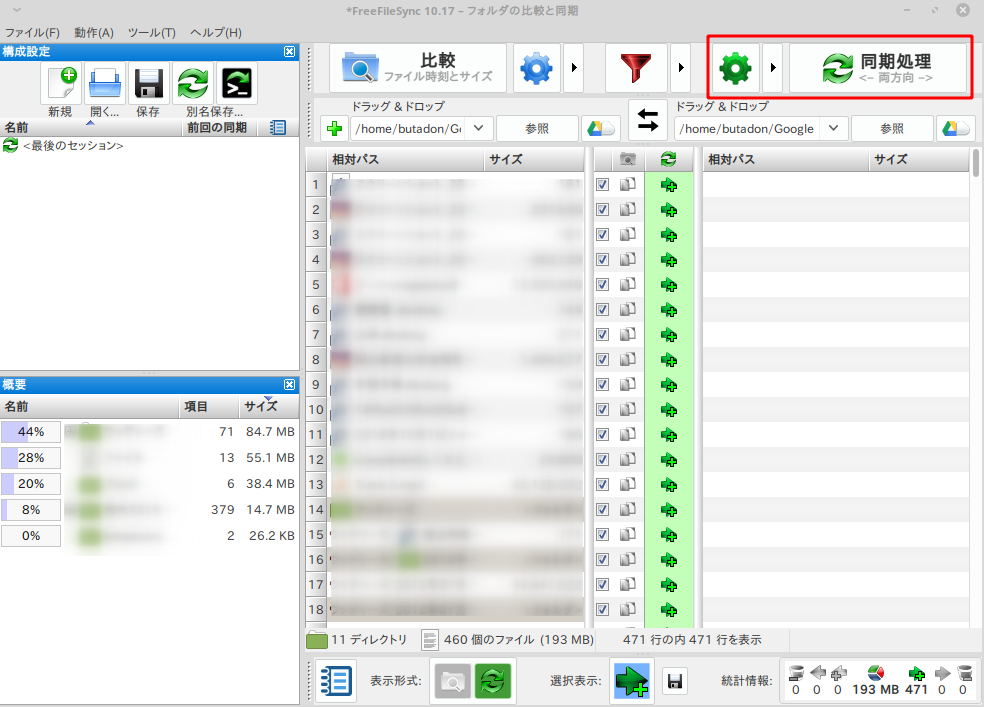Click row 3 category copy icon
The width and height of the screenshot is (984, 707).
pos(628,235)
